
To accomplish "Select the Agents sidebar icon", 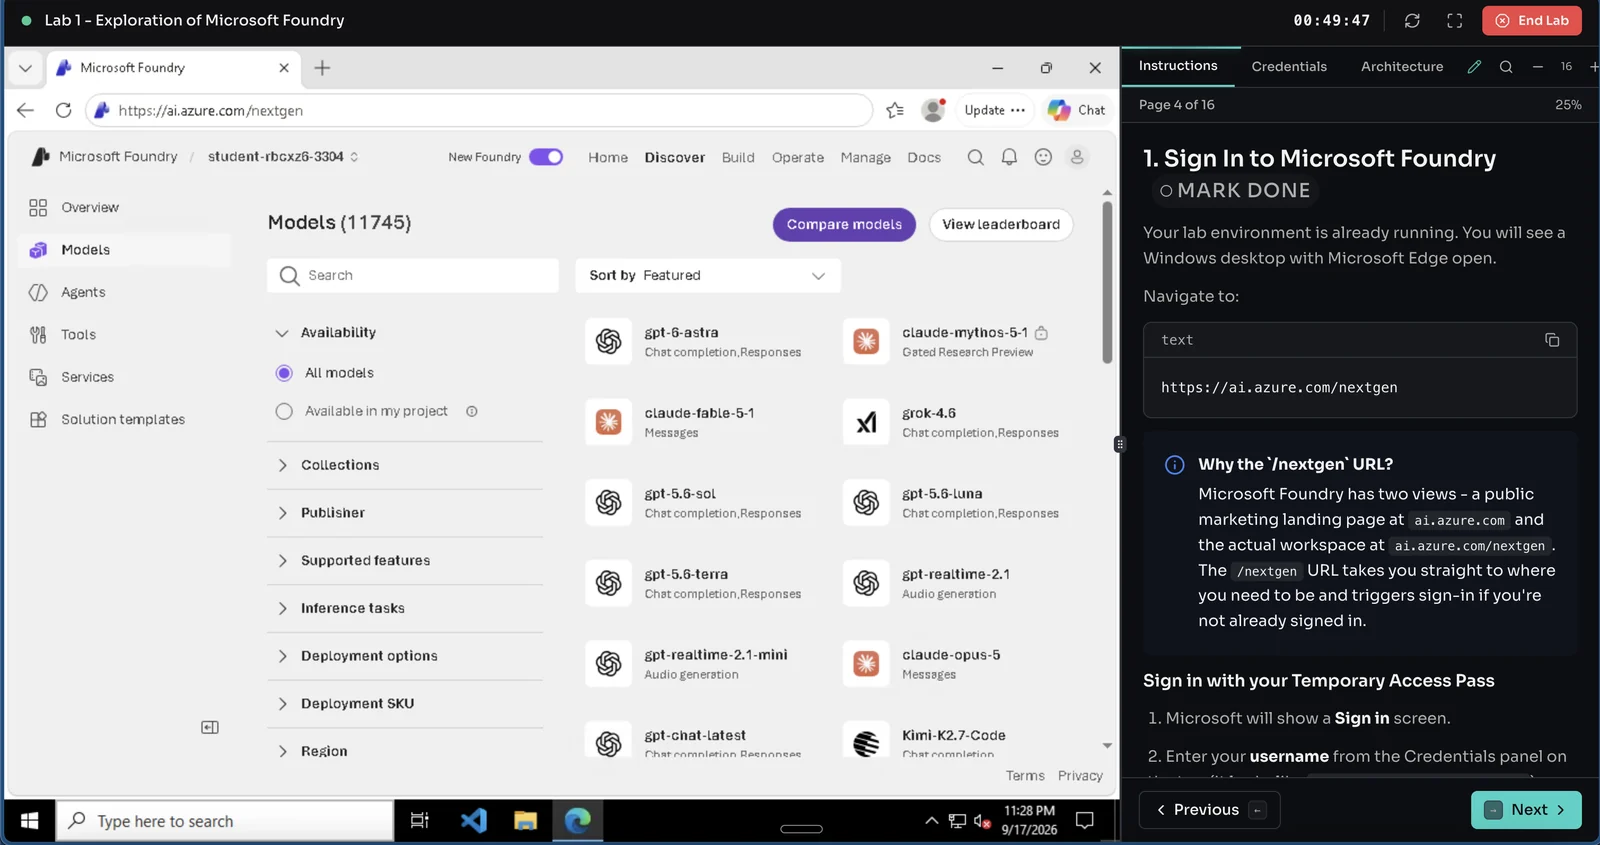I will click(38, 292).
